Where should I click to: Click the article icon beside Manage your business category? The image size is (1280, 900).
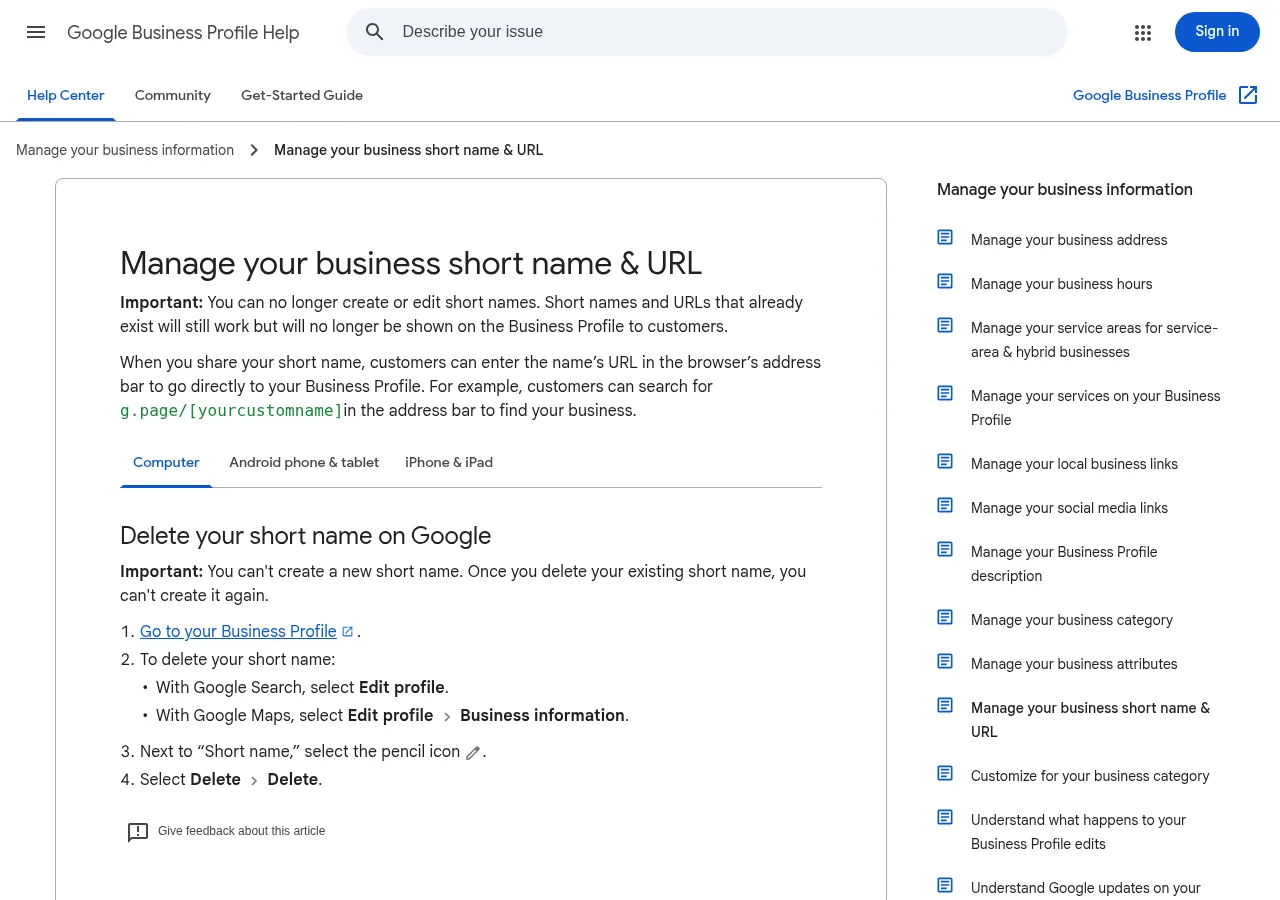click(945, 617)
